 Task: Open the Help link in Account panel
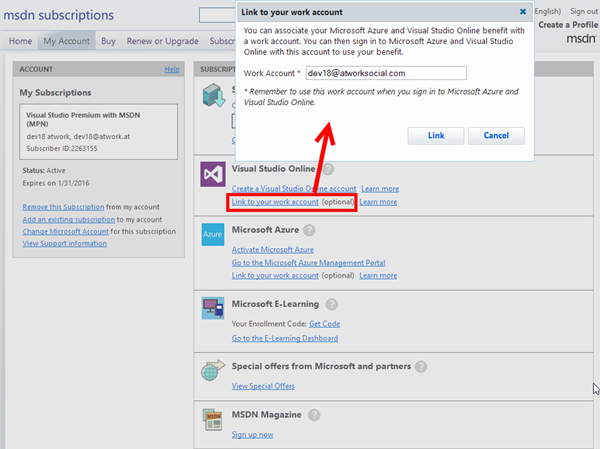(x=172, y=69)
